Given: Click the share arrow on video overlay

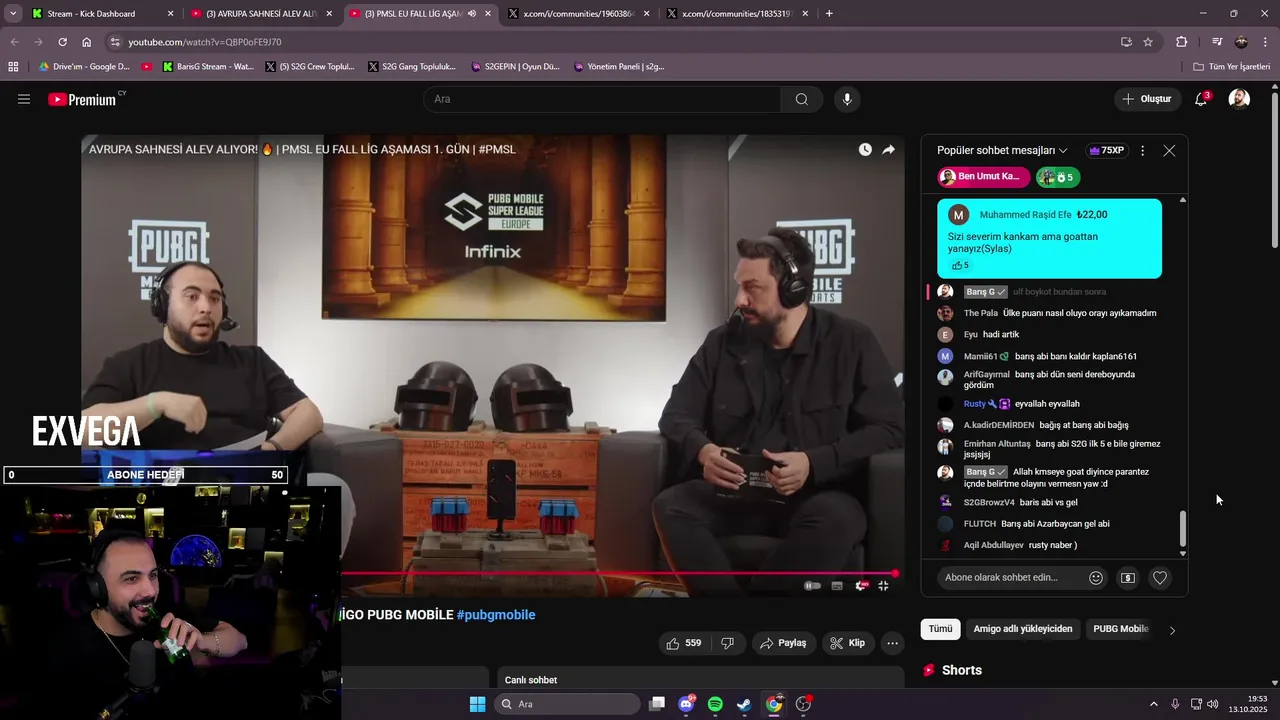Looking at the screenshot, I should click(888, 149).
